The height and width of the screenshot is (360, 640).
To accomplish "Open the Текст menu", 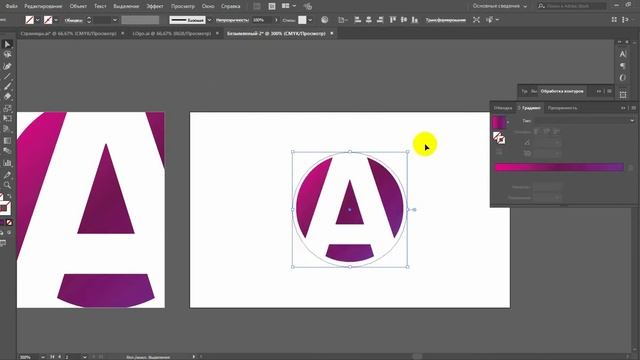I will point(100,6).
